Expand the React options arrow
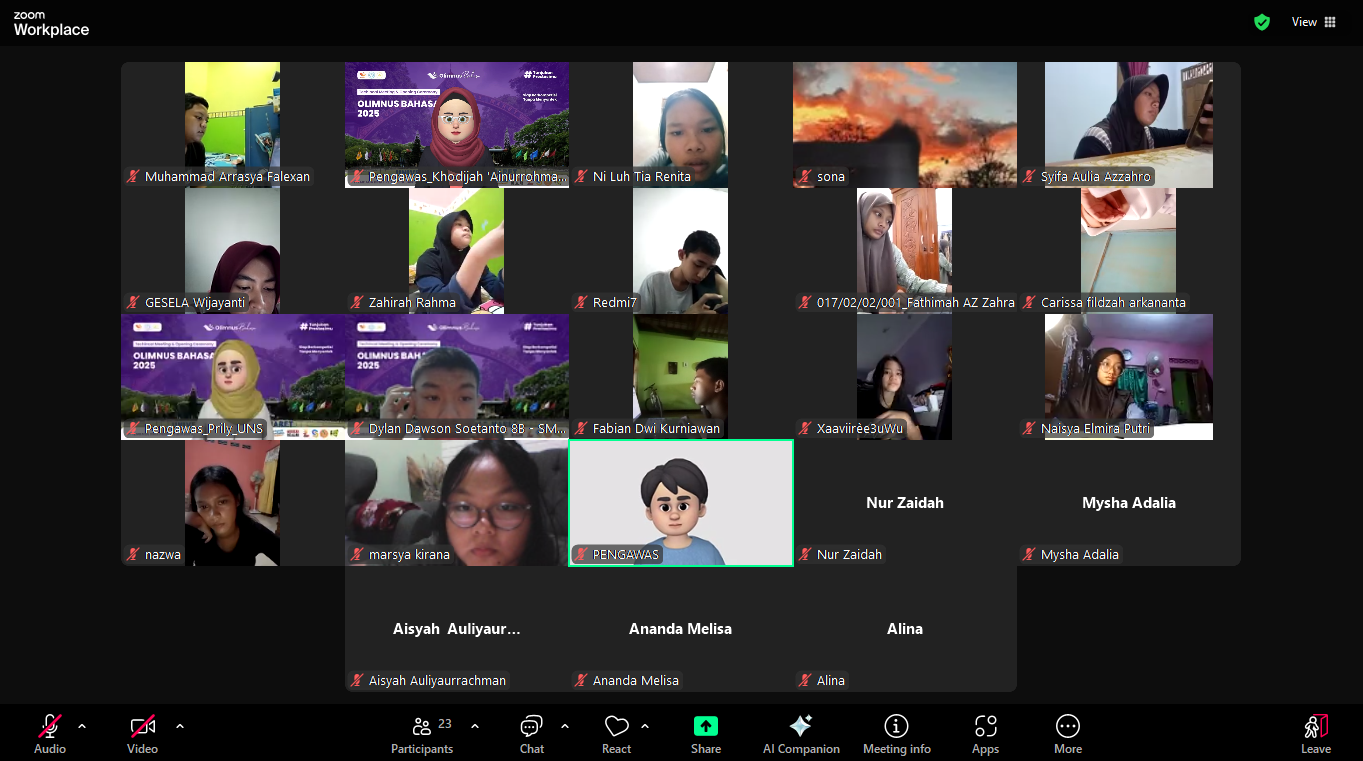 pyautogui.click(x=645, y=726)
